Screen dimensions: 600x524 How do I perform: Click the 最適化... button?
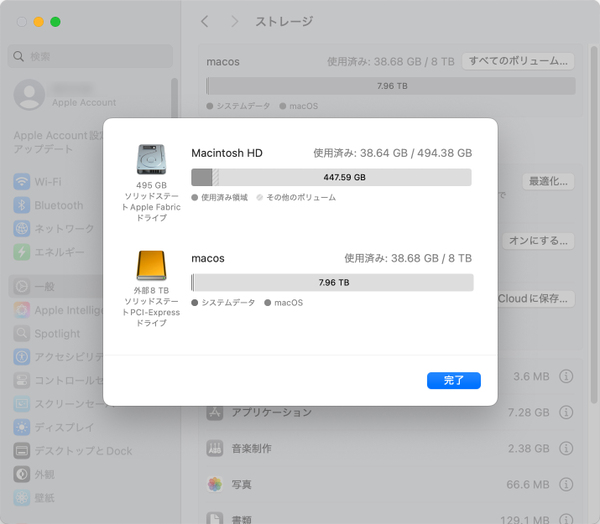click(548, 181)
